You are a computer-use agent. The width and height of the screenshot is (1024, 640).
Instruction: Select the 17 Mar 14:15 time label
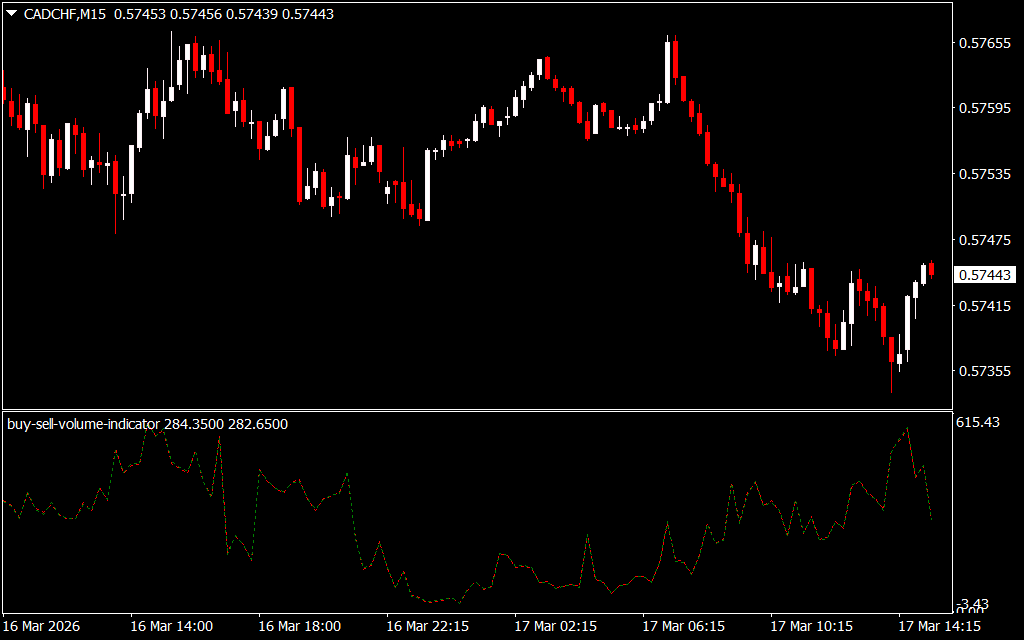(939, 626)
